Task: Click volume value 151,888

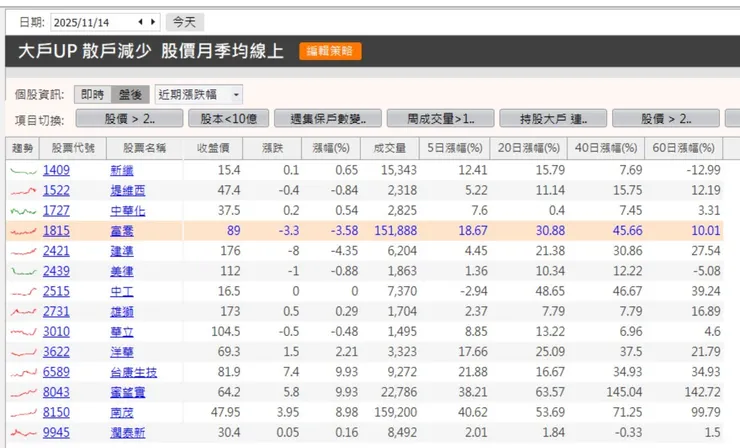Action: 395,231
